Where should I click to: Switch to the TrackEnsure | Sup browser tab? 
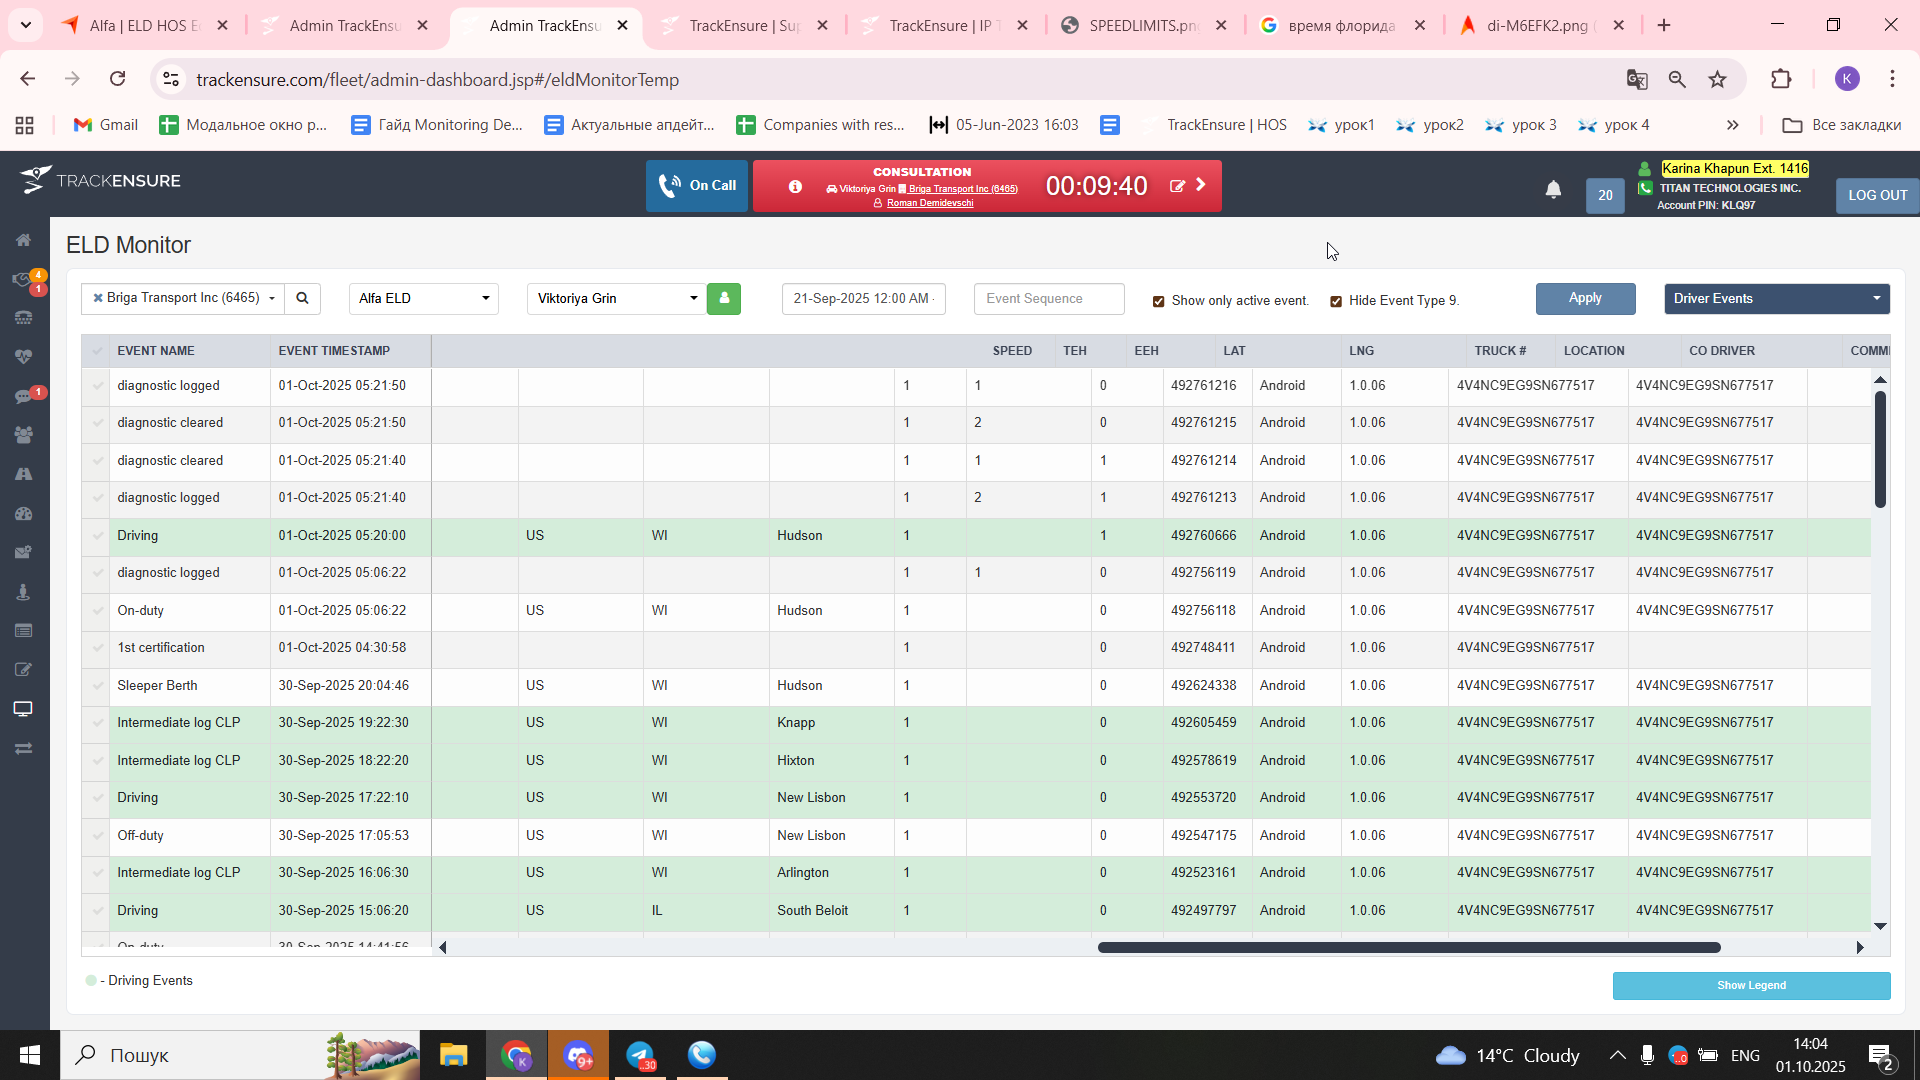(x=744, y=26)
